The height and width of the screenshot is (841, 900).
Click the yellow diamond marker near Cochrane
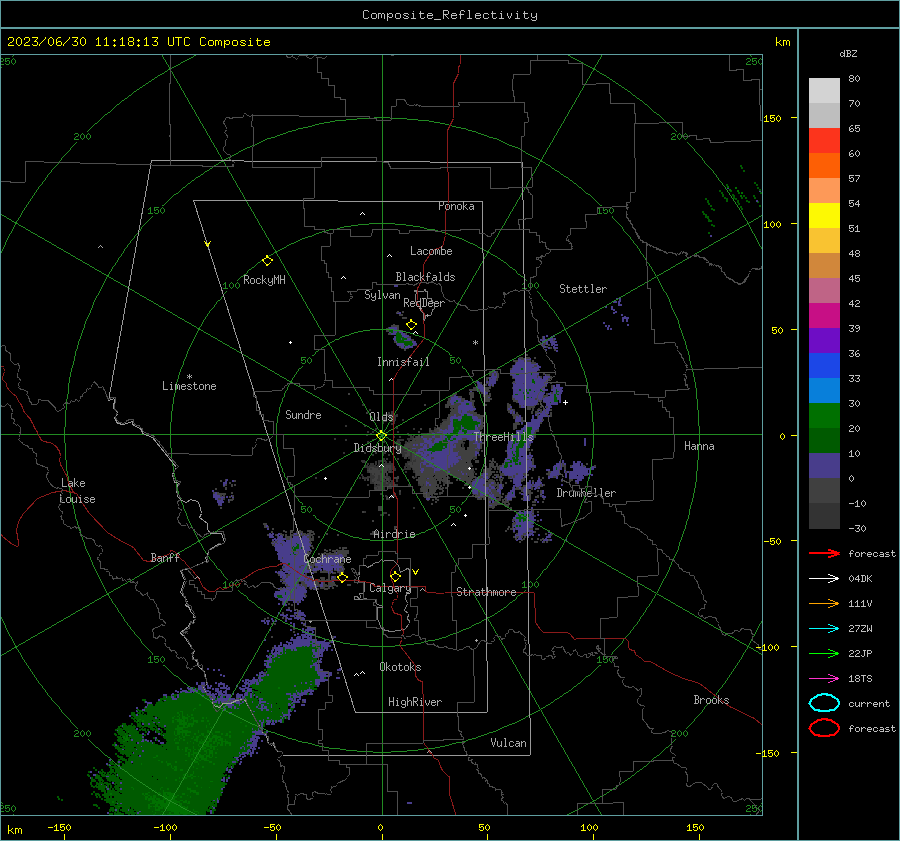(342, 577)
